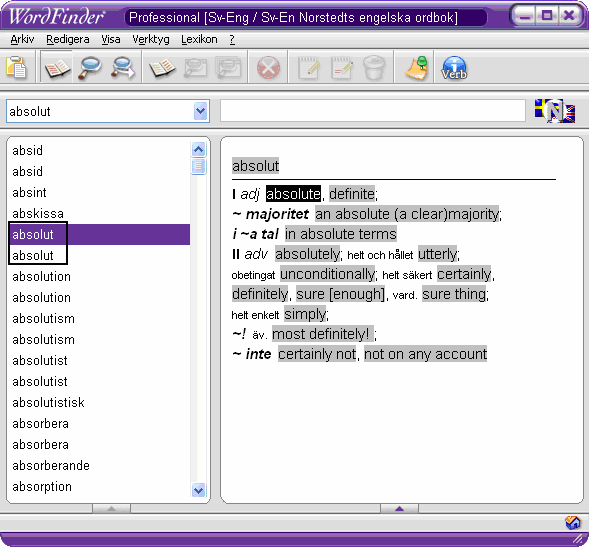Select the highlighted absolut entry
This screenshot has height=547, width=589.
click(x=99, y=234)
